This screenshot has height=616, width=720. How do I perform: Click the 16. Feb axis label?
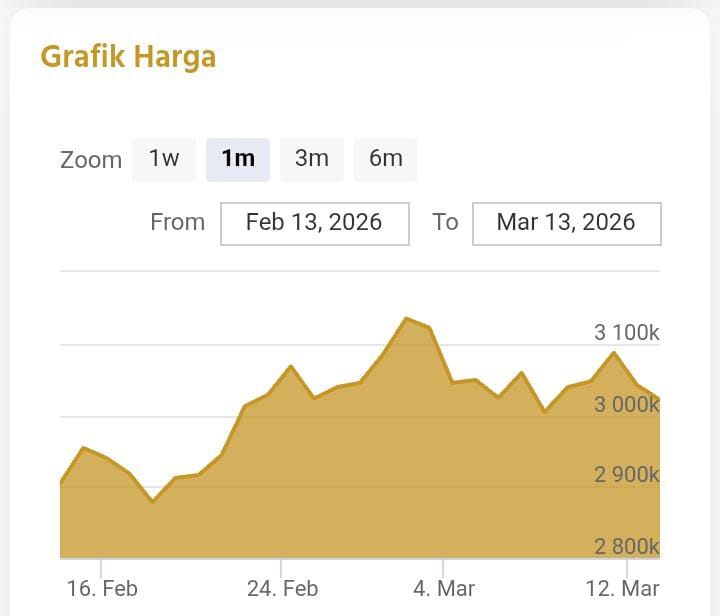coord(102,588)
